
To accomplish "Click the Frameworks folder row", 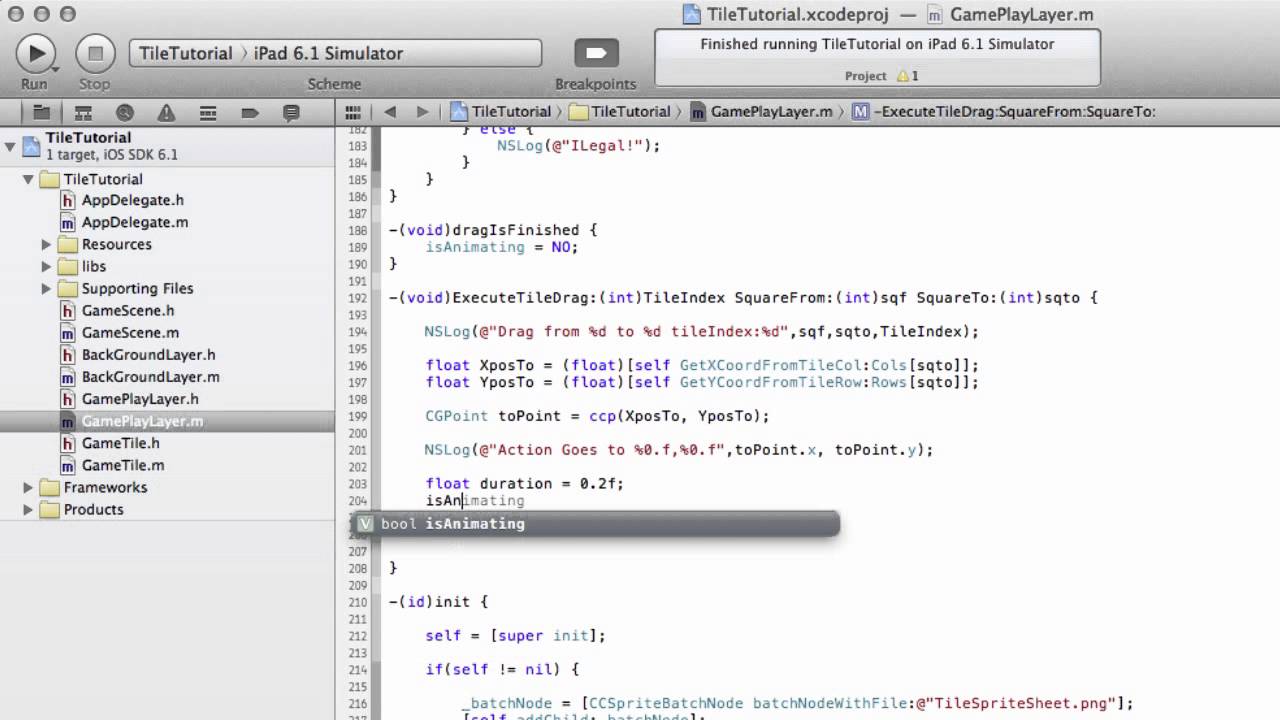I will (167, 488).
